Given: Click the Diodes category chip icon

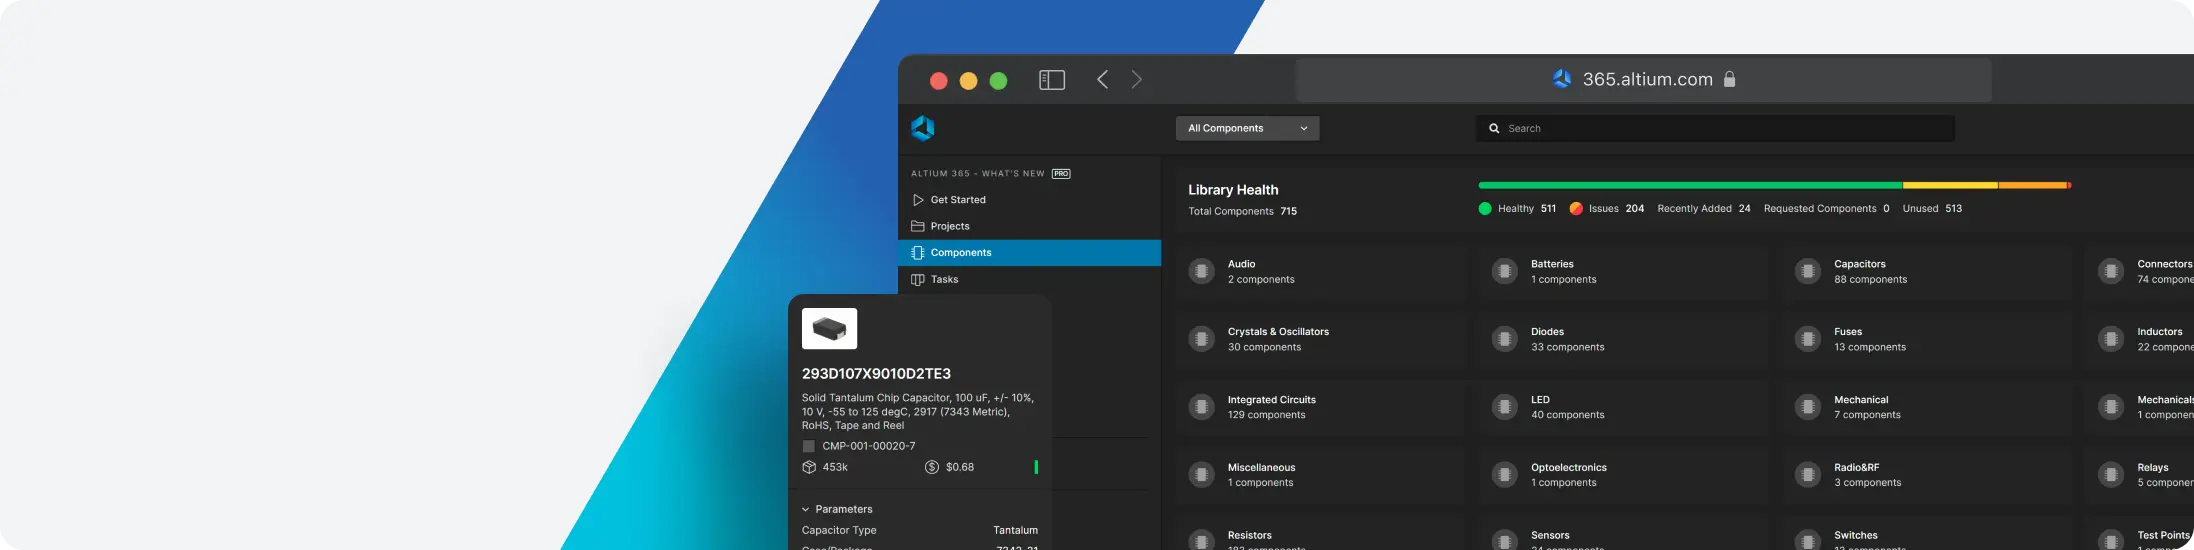Looking at the screenshot, I should click(1504, 339).
